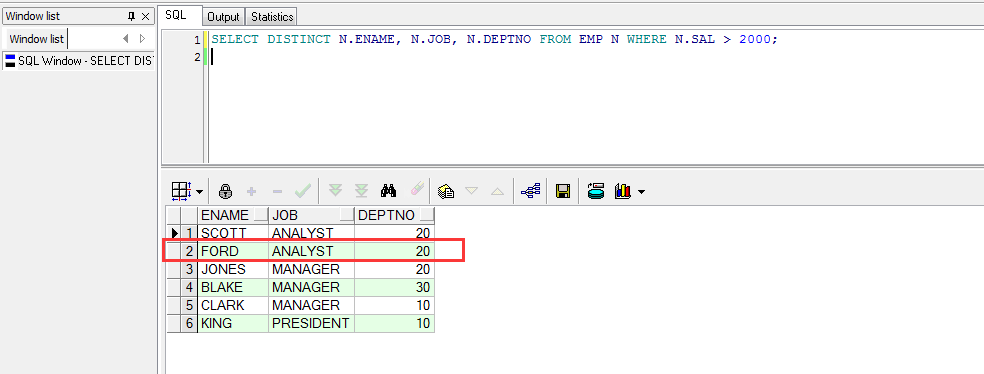This screenshot has height=374, width=984.
Task: Pin the Window list panel
Action: click(132, 16)
